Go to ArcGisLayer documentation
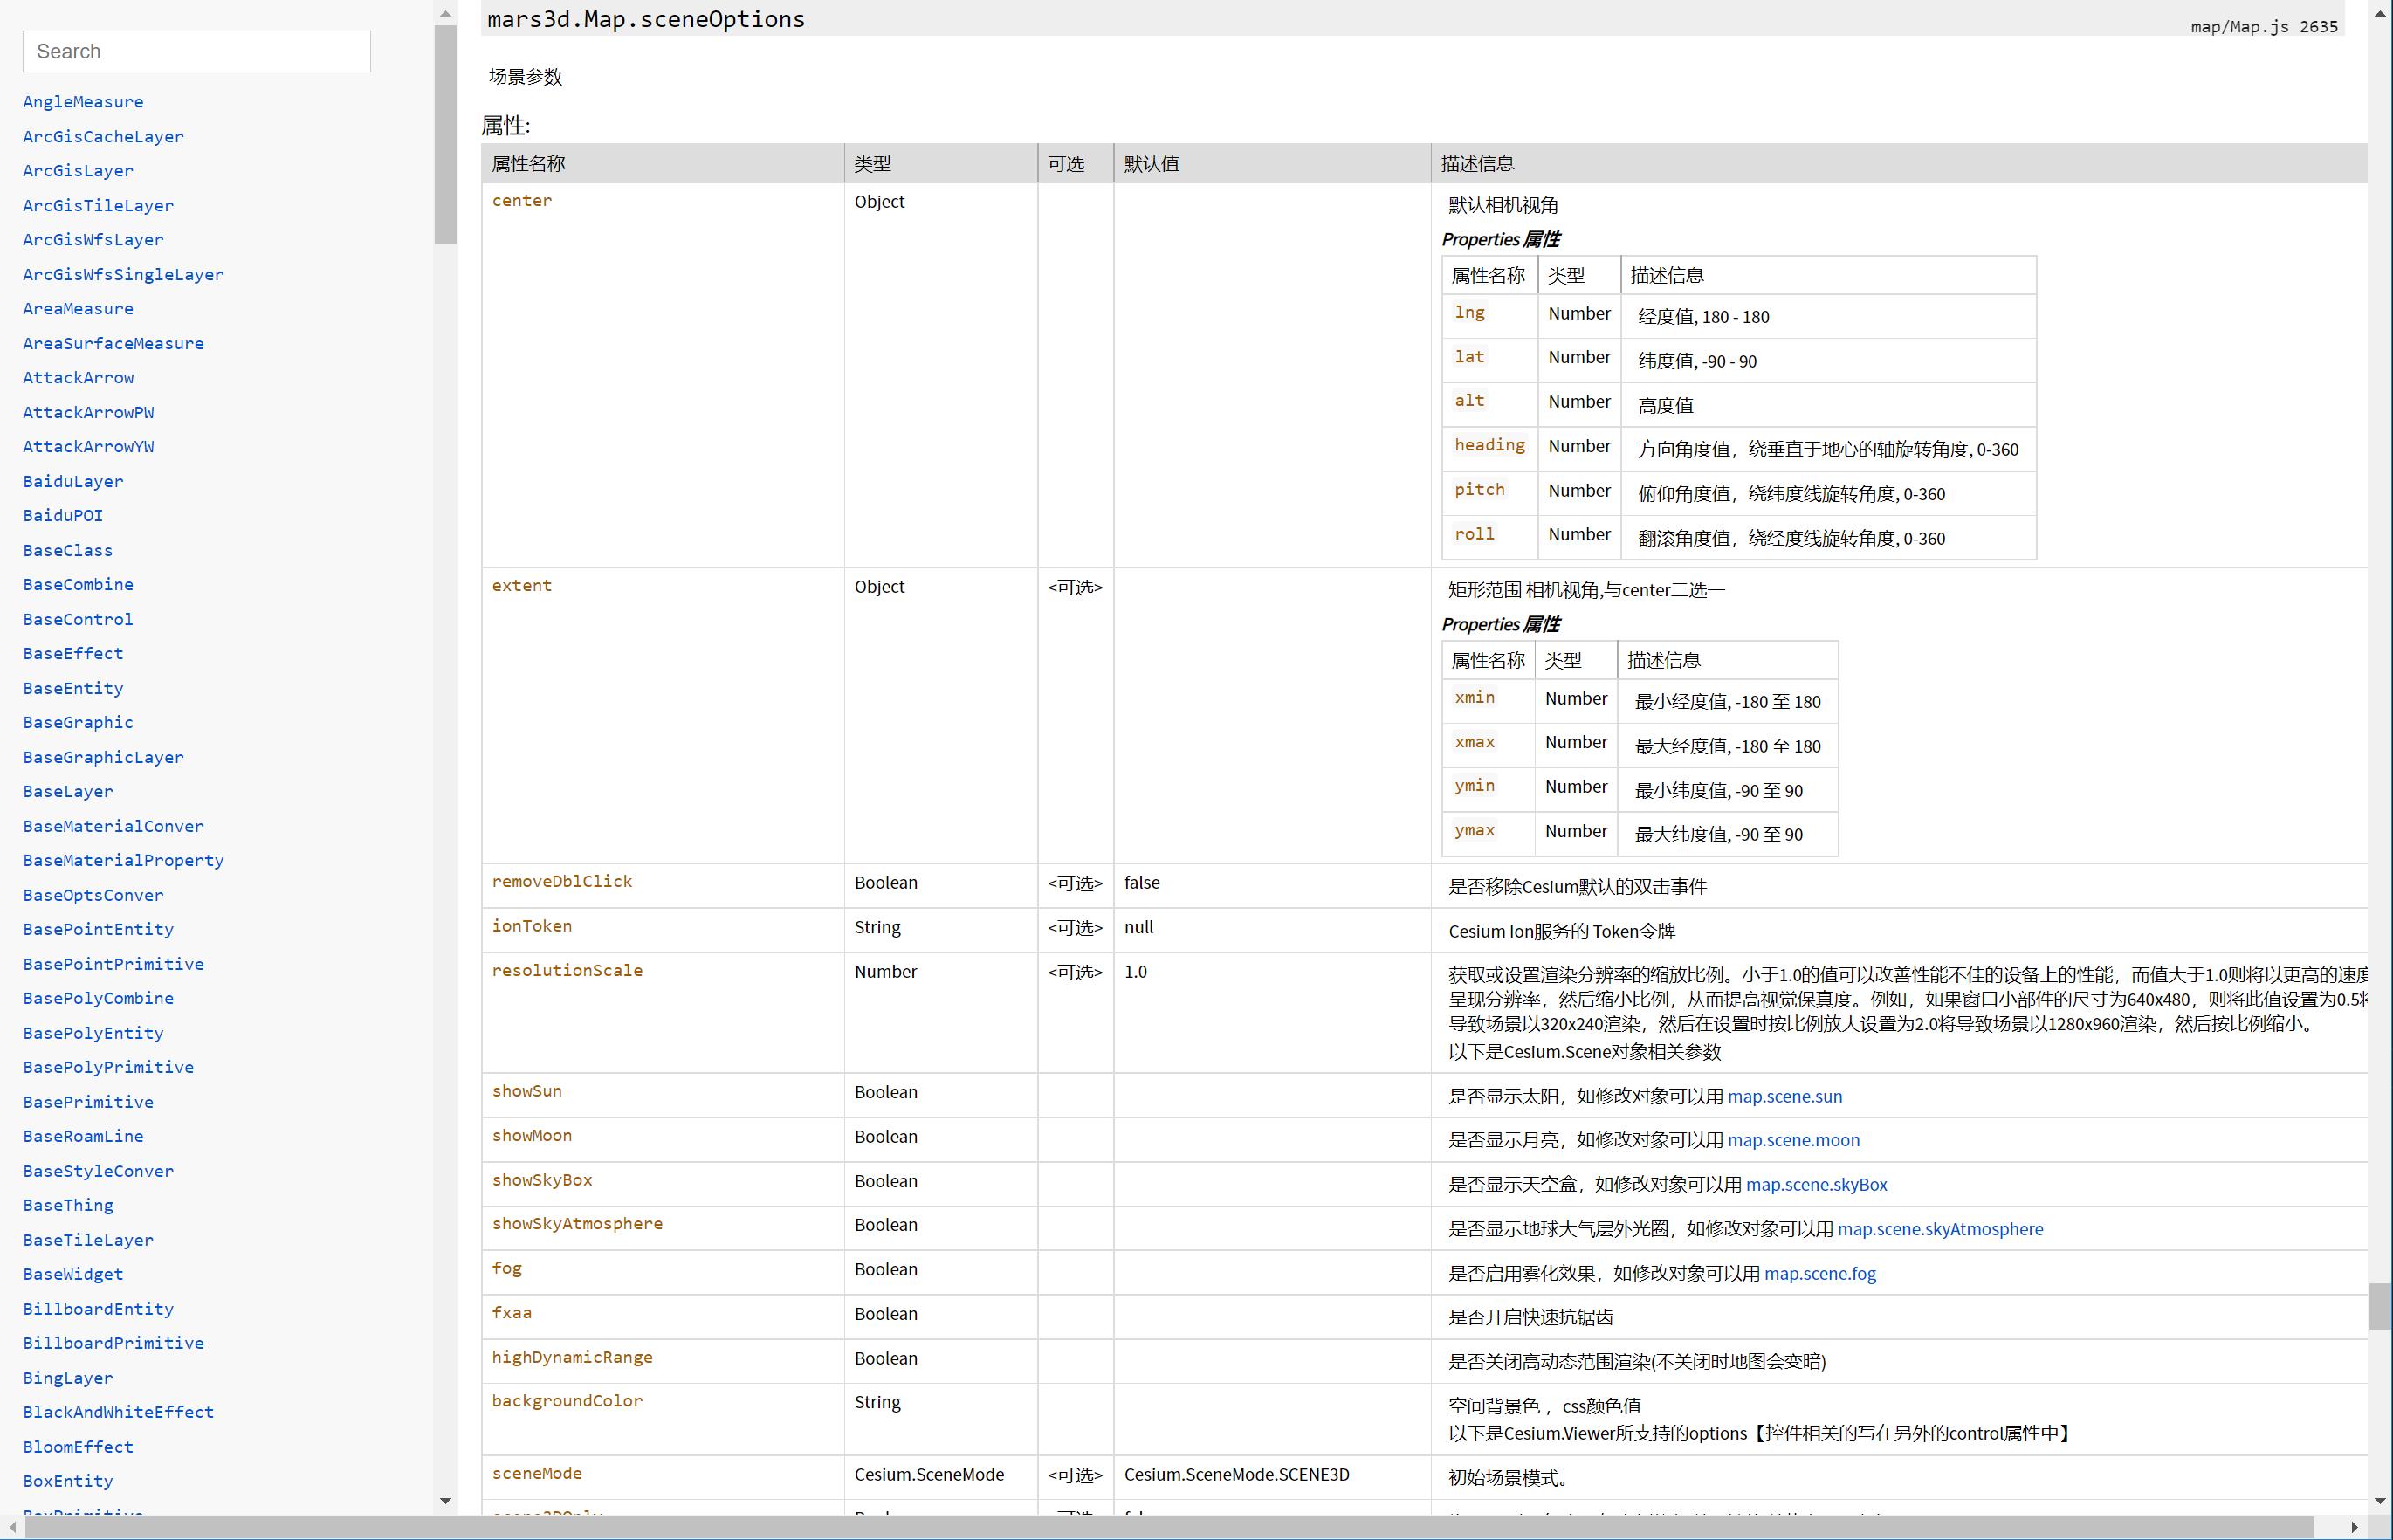 click(x=78, y=171)
